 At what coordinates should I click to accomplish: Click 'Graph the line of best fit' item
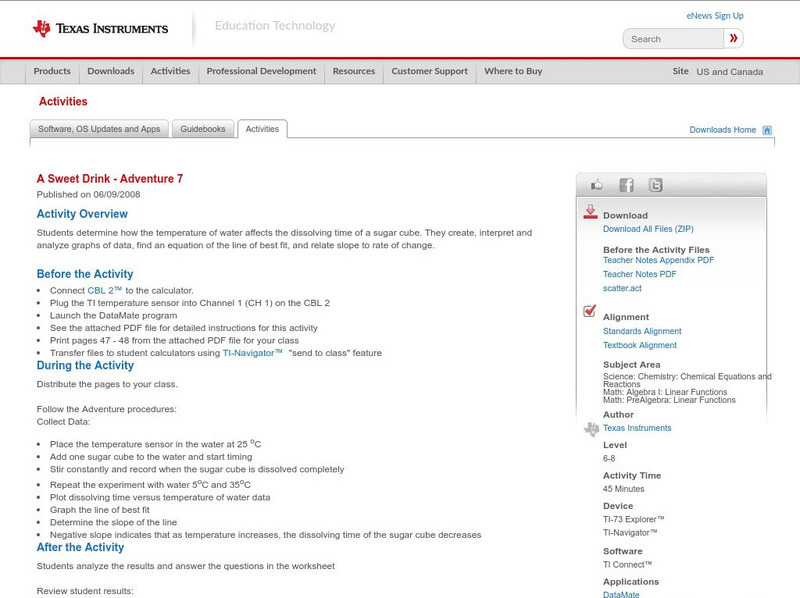99,510
